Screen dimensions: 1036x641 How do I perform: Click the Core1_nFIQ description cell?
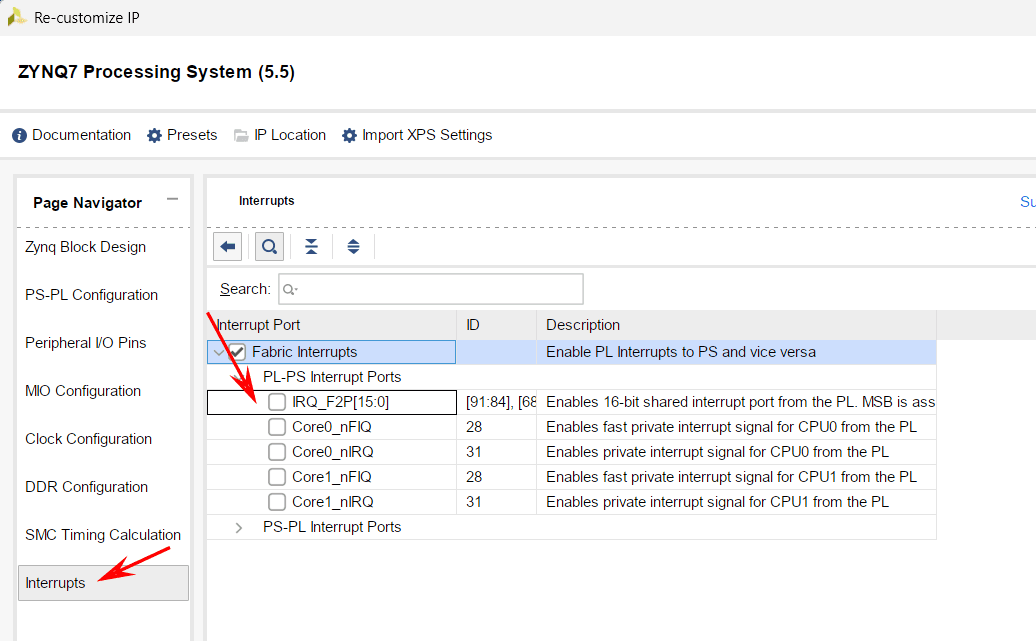(x=736, y=477)
